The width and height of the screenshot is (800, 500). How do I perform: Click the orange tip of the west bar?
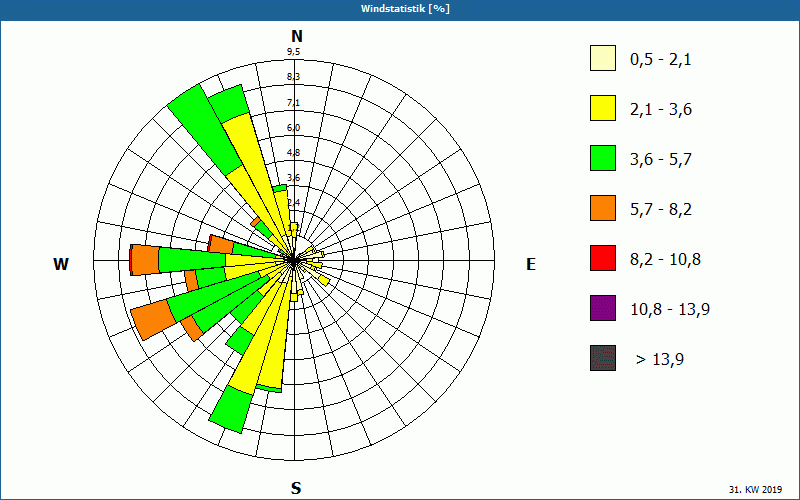(145, 260)
